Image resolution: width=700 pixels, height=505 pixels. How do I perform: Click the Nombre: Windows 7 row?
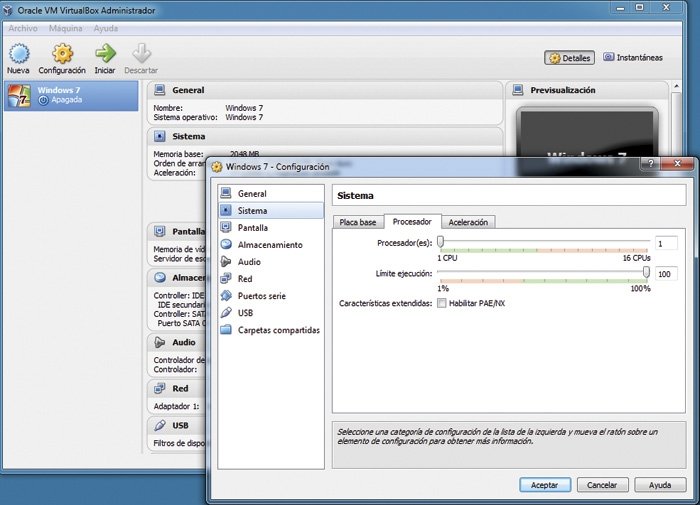pos(208,108)
